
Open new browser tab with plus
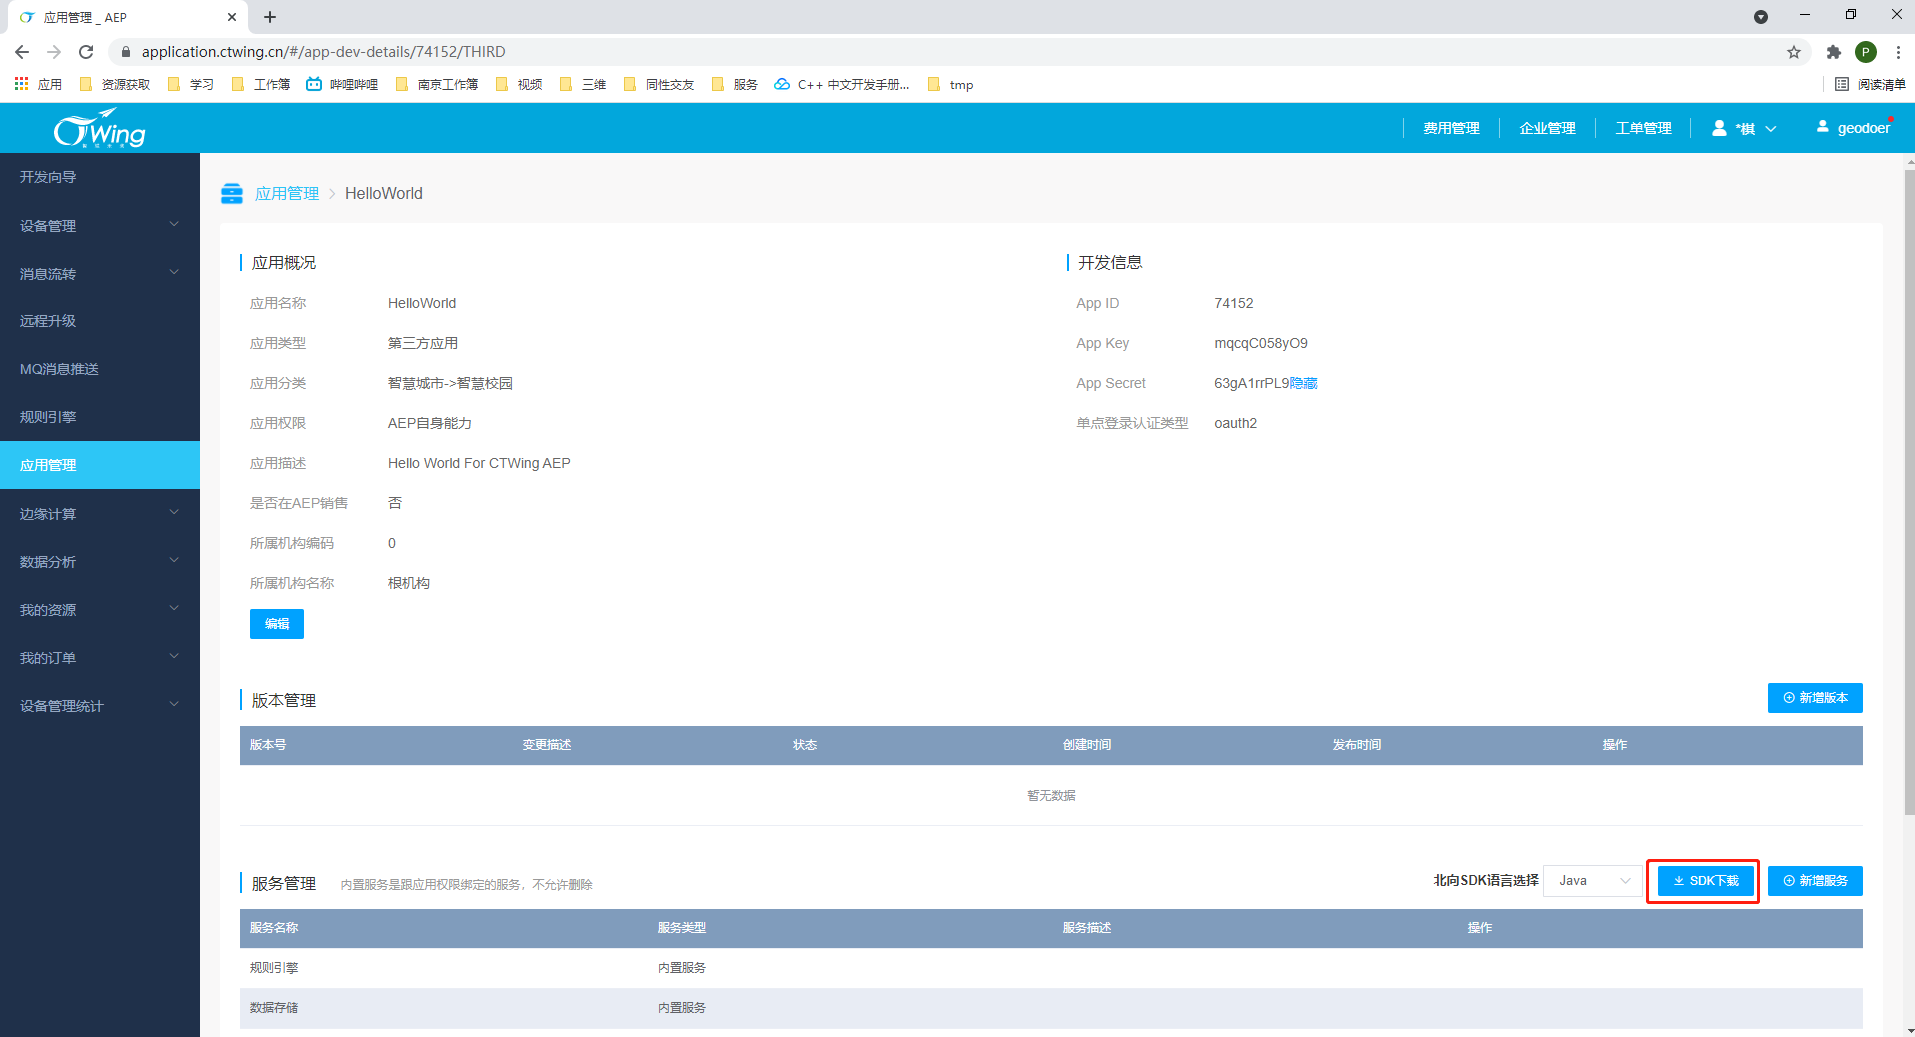[x=270, y=17]
